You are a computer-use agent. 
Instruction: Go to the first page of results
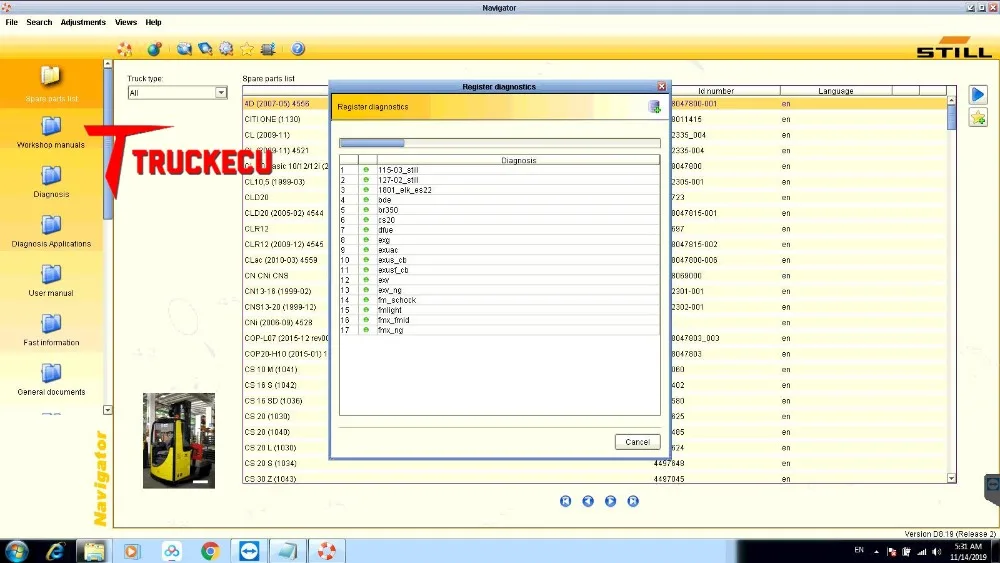coord(566,501)
